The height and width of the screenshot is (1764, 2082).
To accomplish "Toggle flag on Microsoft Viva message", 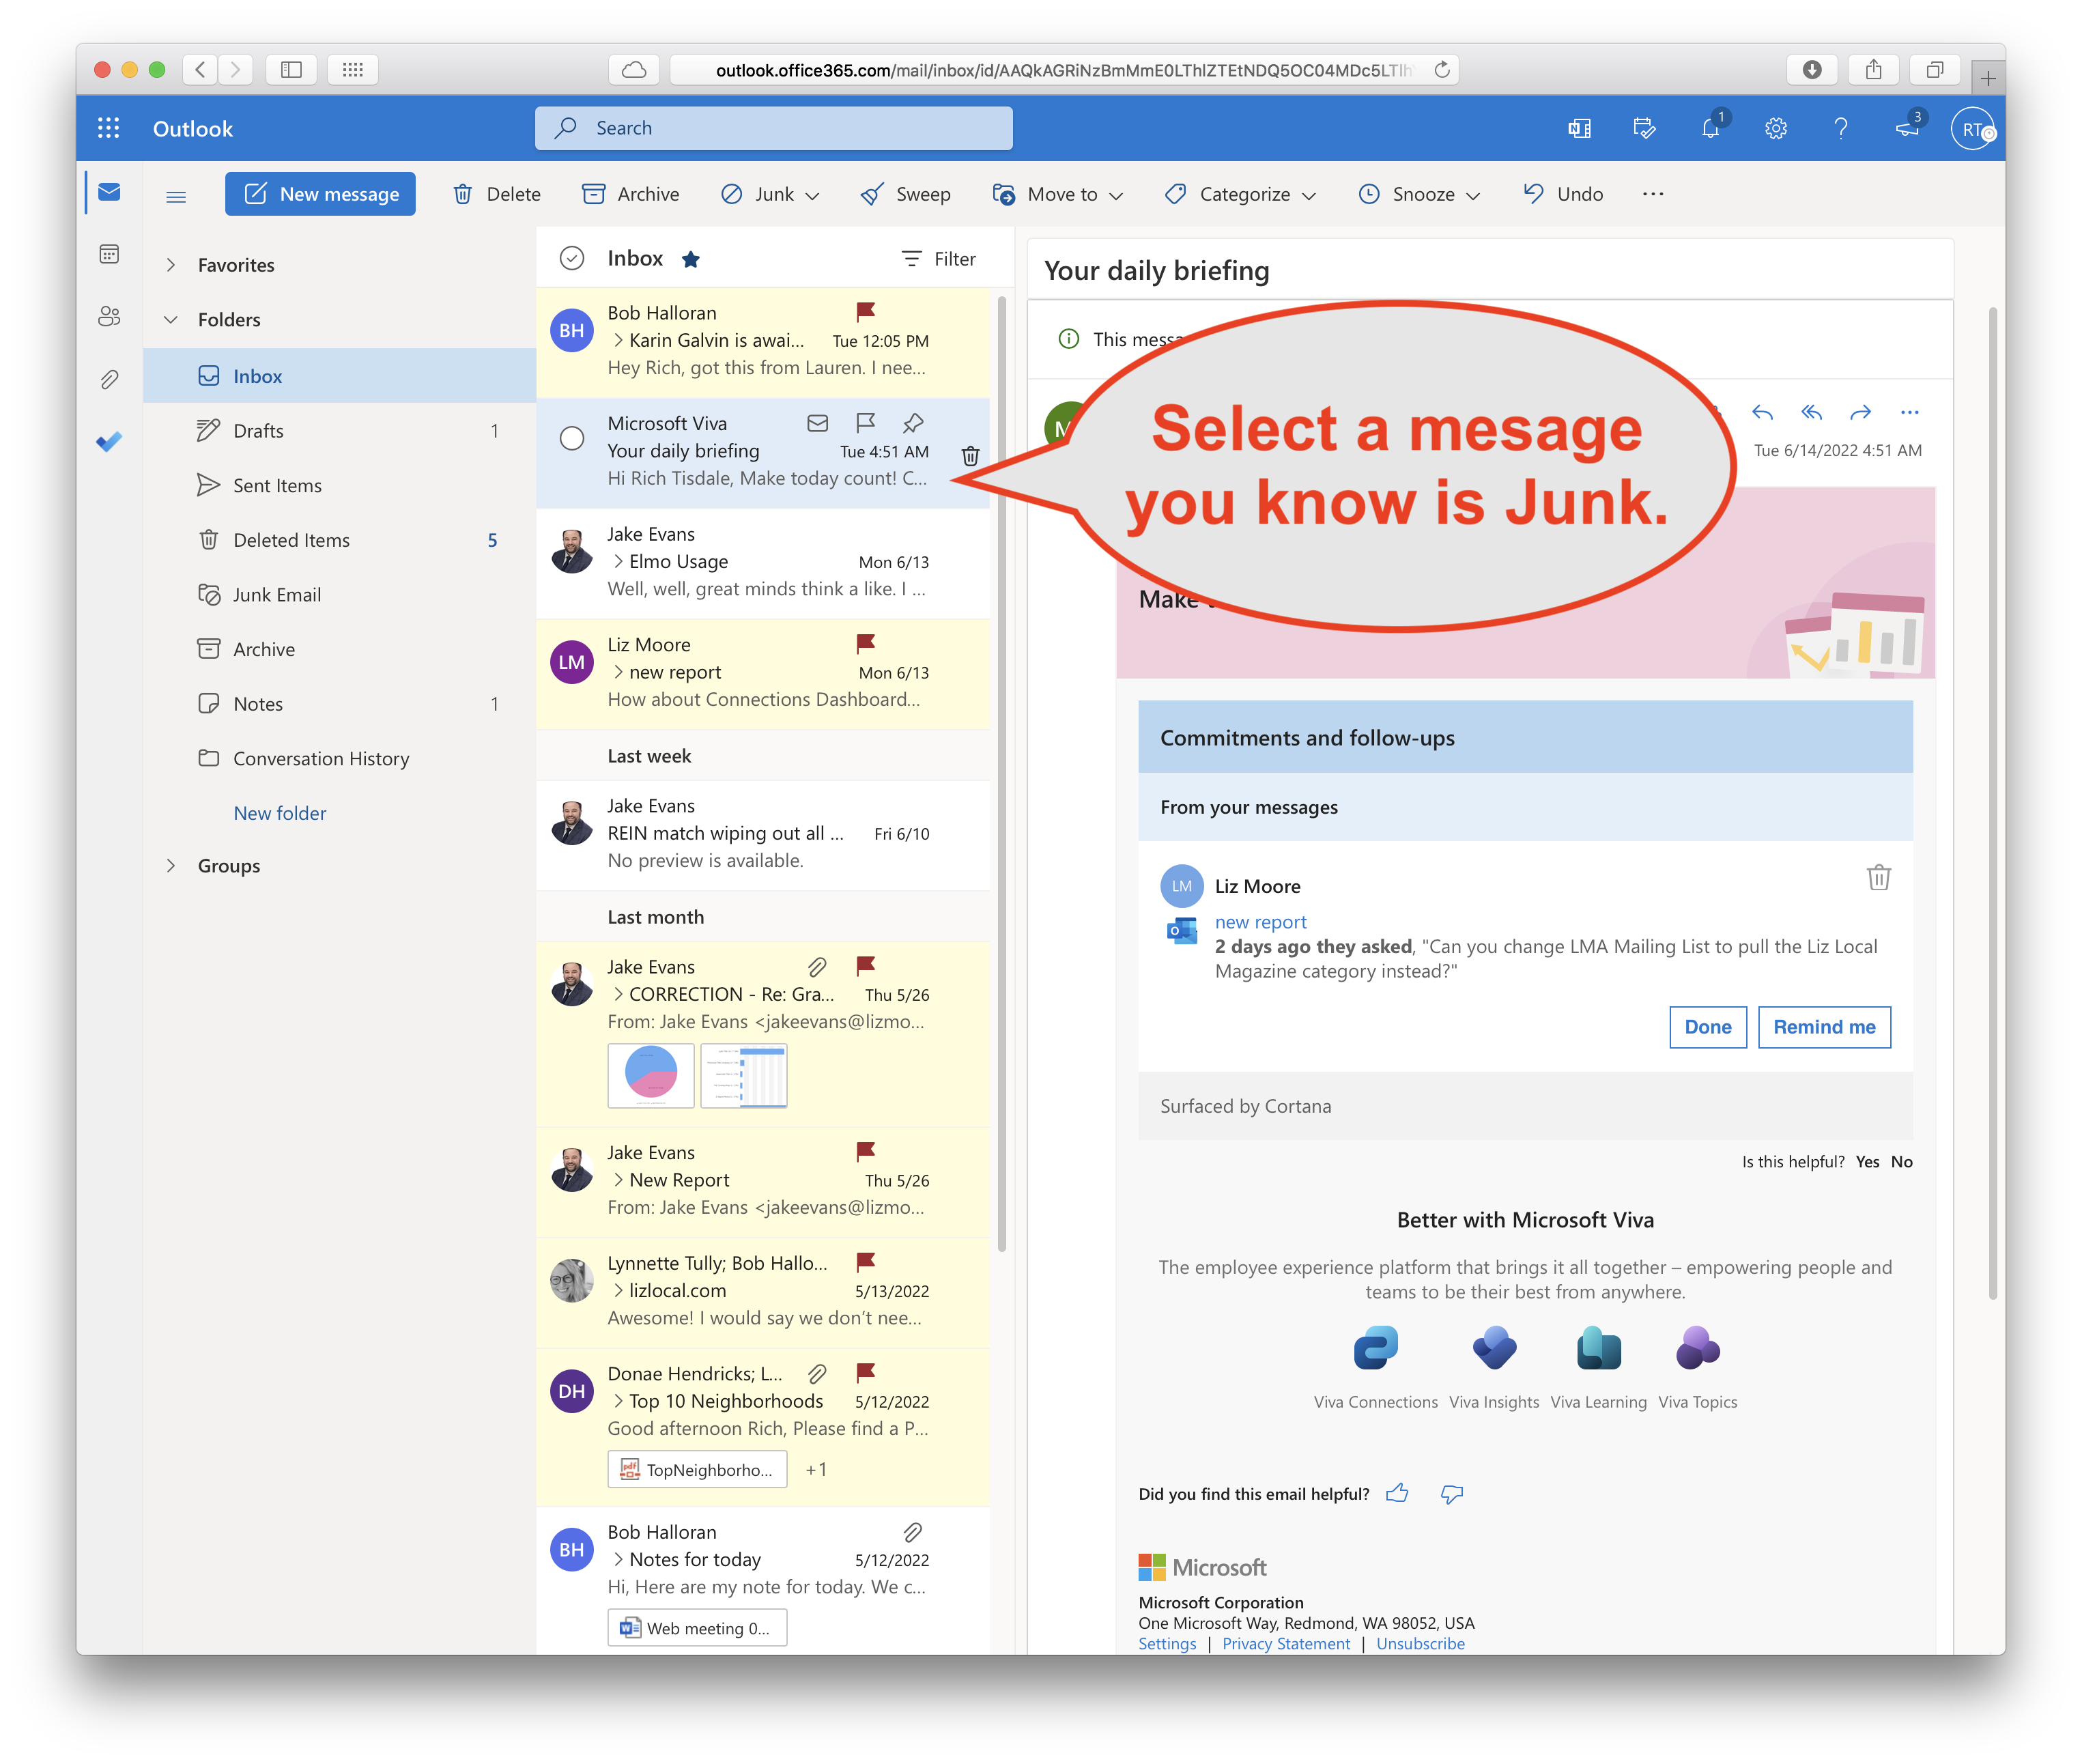I will coord(865,423).
